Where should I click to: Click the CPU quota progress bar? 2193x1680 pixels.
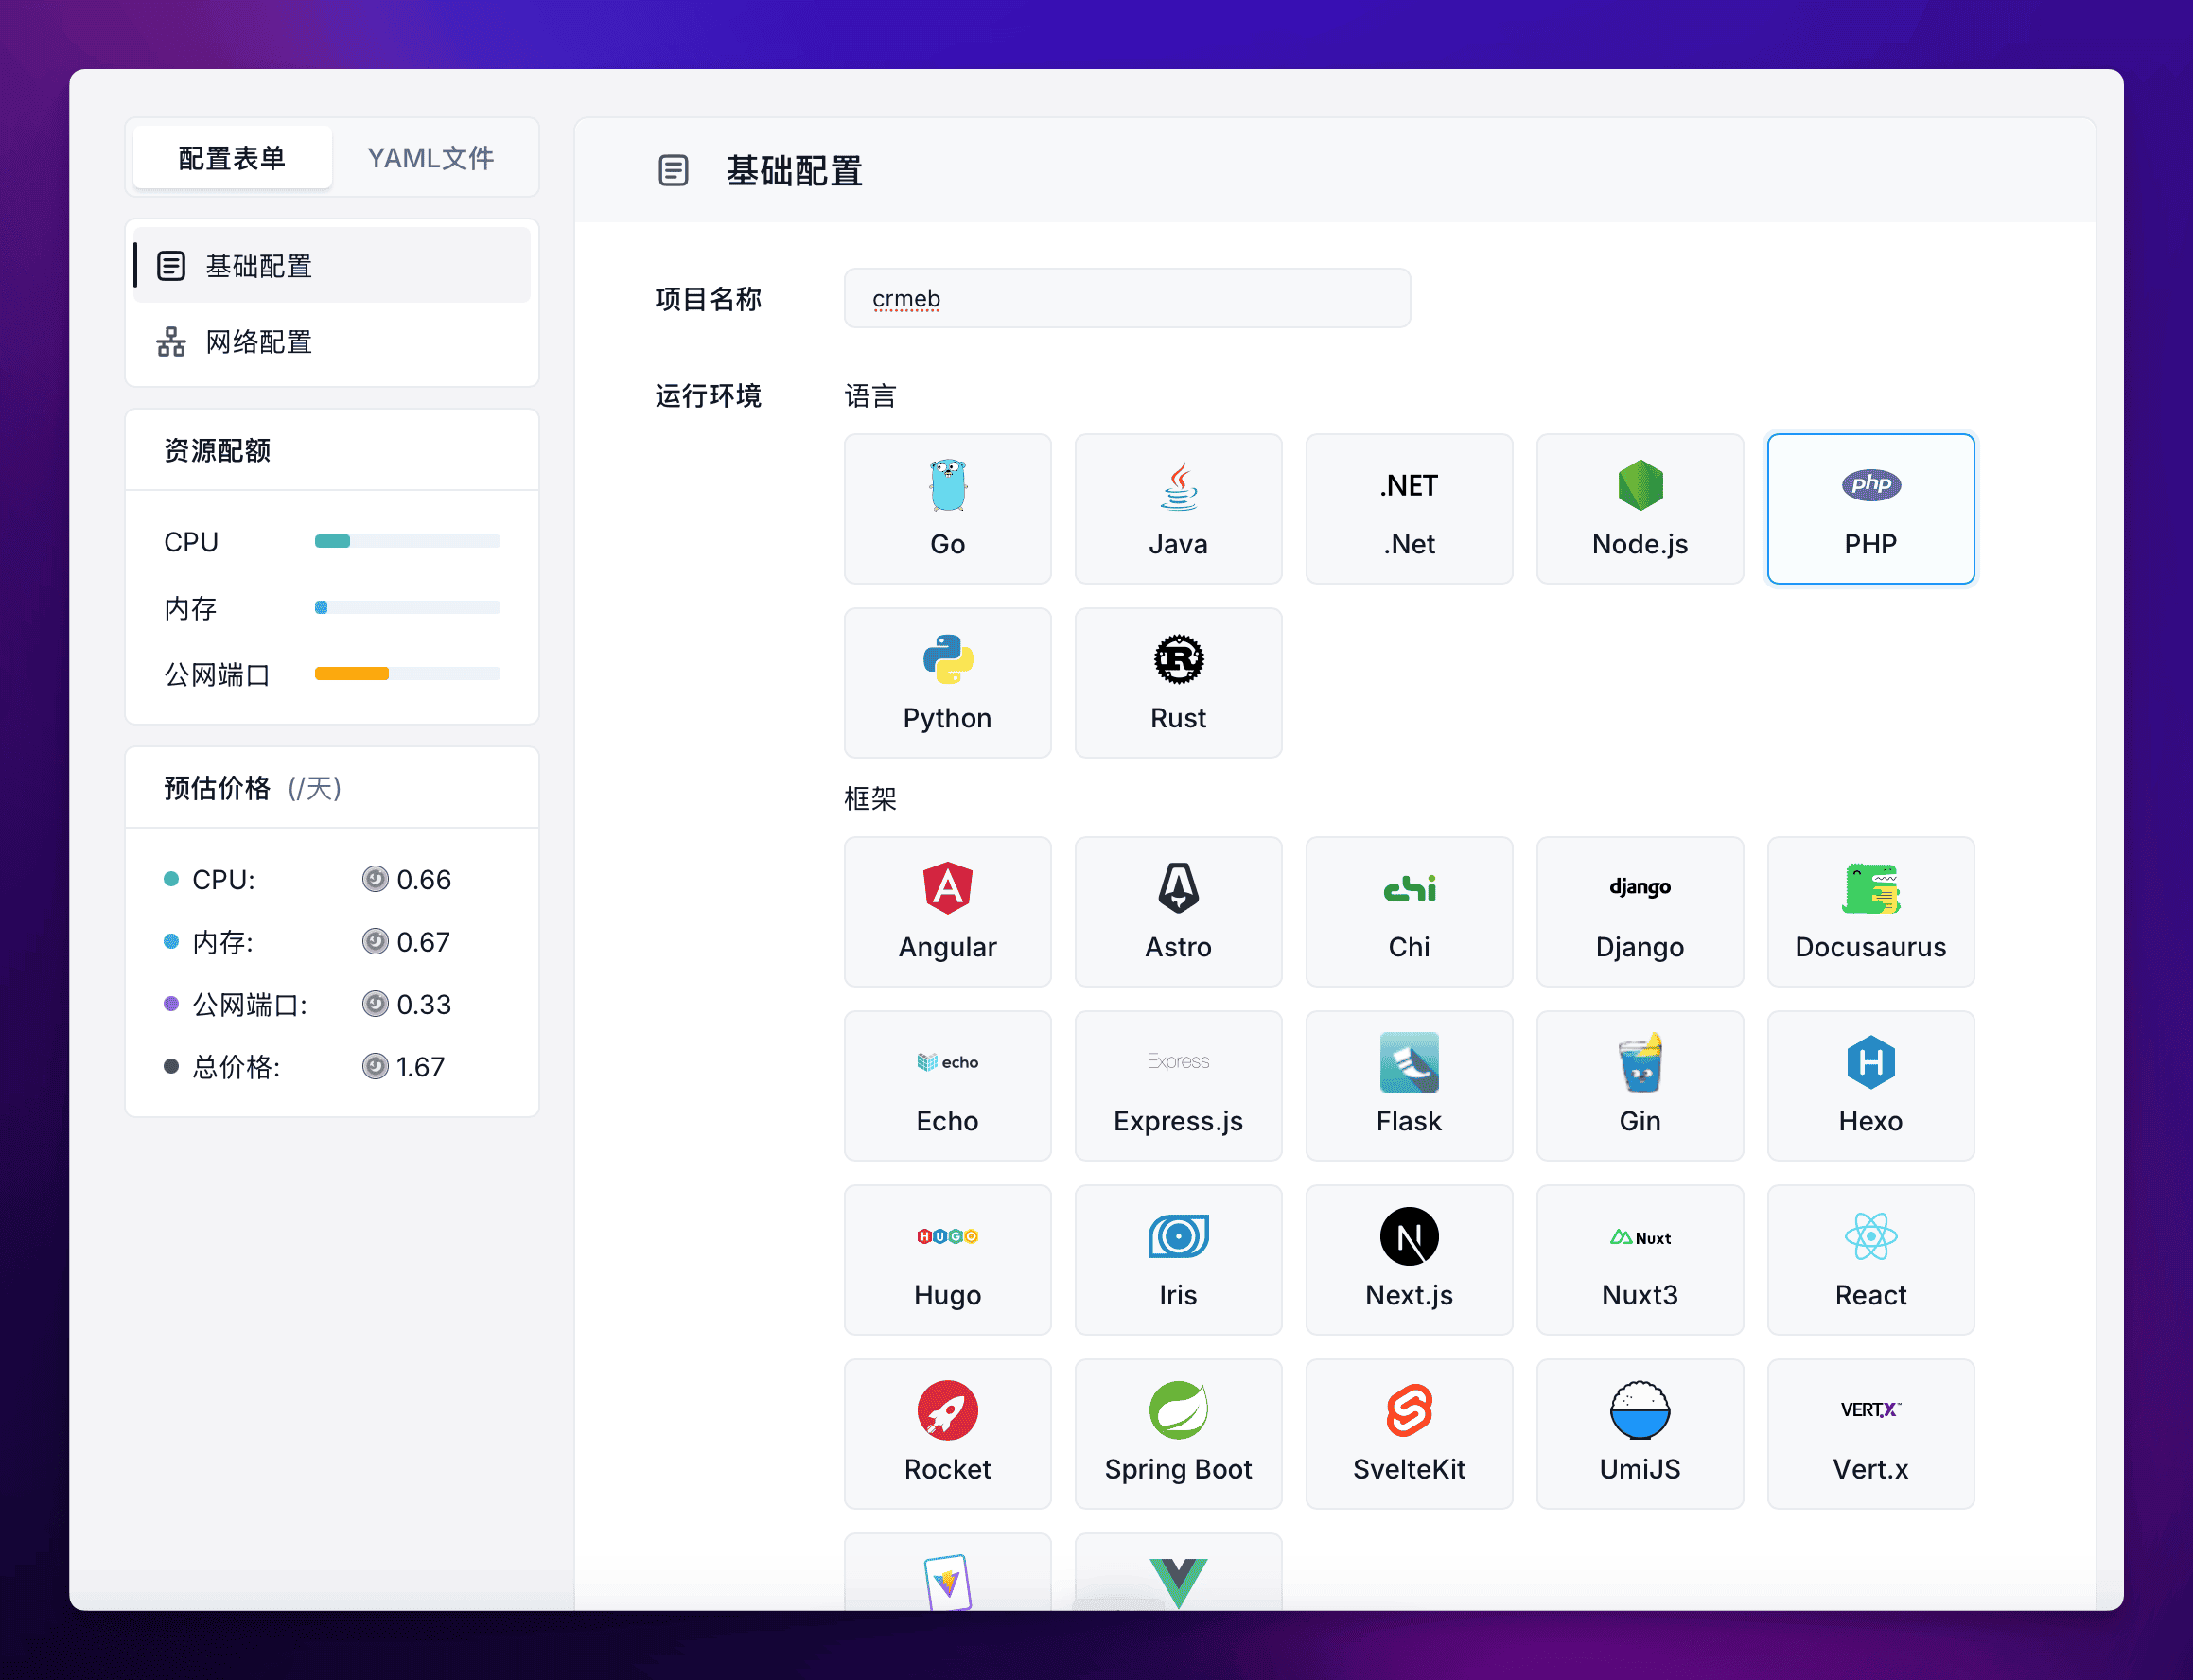point(407,541)
